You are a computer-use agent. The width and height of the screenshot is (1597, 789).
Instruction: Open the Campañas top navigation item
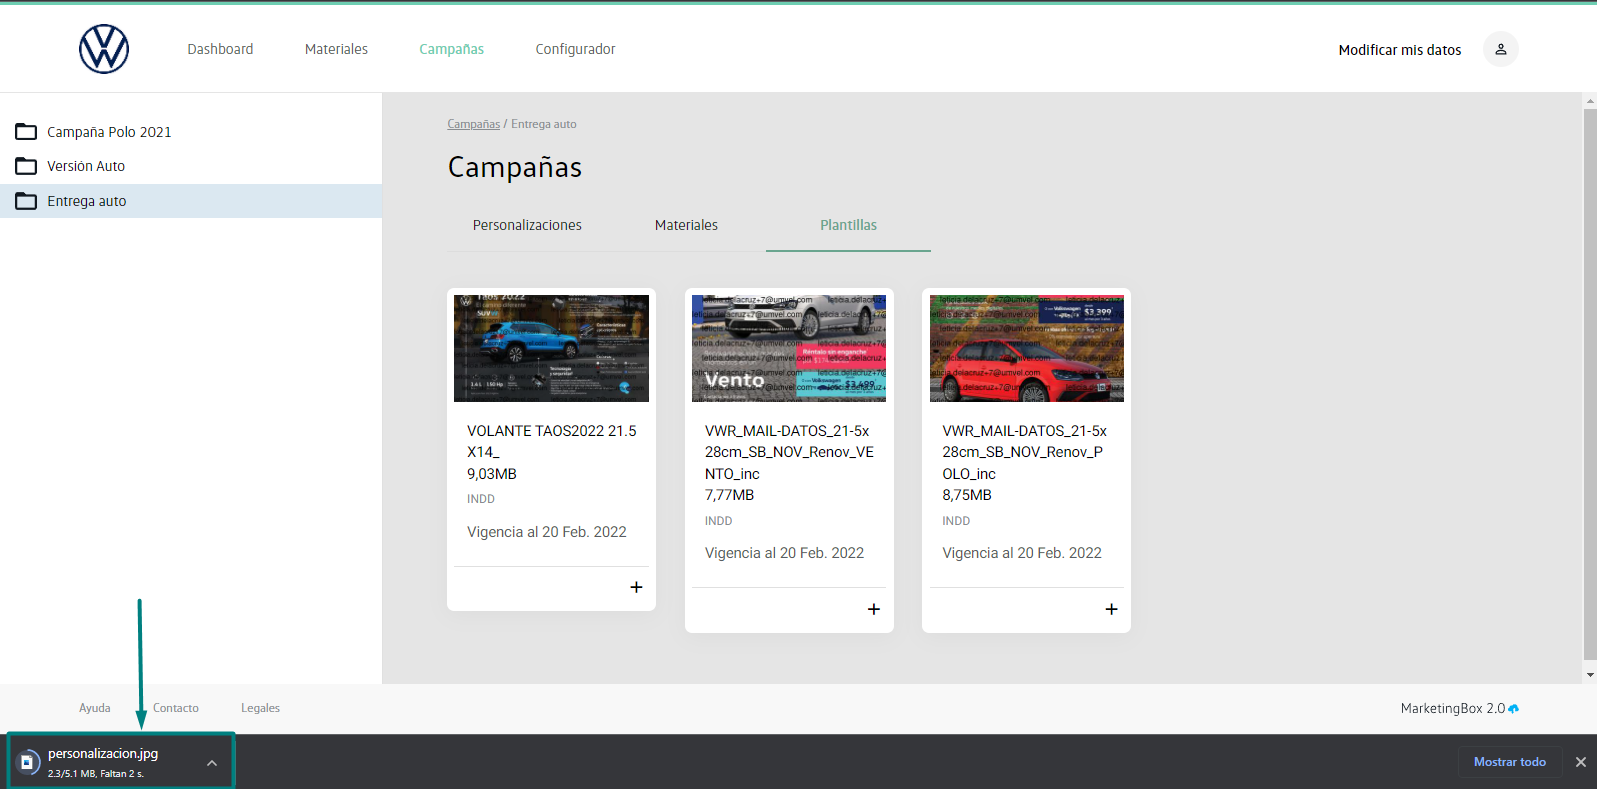tap(451, 49)
